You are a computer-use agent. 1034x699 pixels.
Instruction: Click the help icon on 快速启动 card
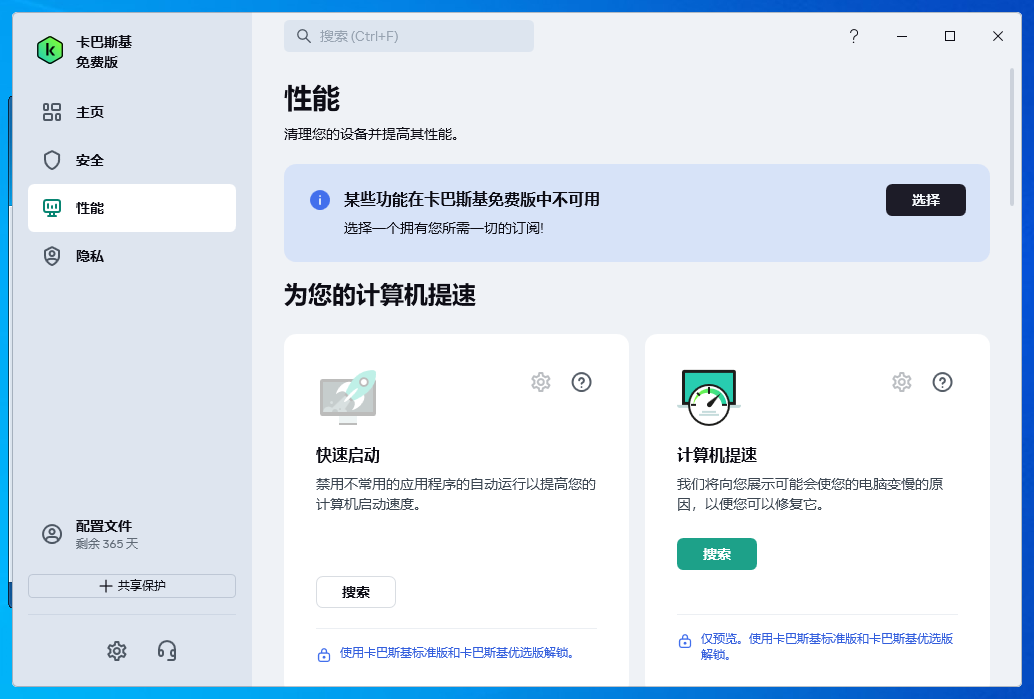582,382
